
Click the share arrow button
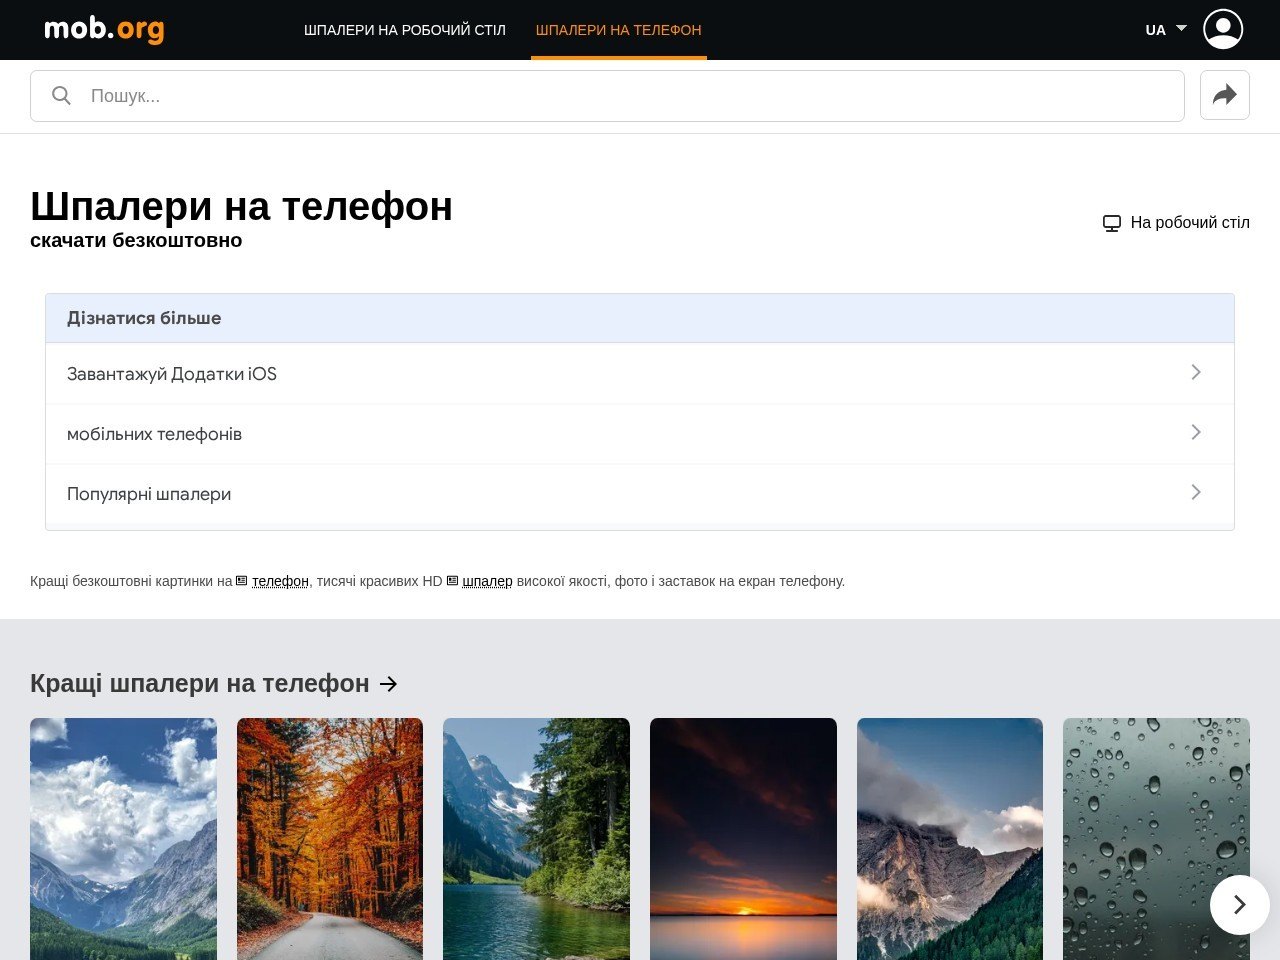(1224, 95)
